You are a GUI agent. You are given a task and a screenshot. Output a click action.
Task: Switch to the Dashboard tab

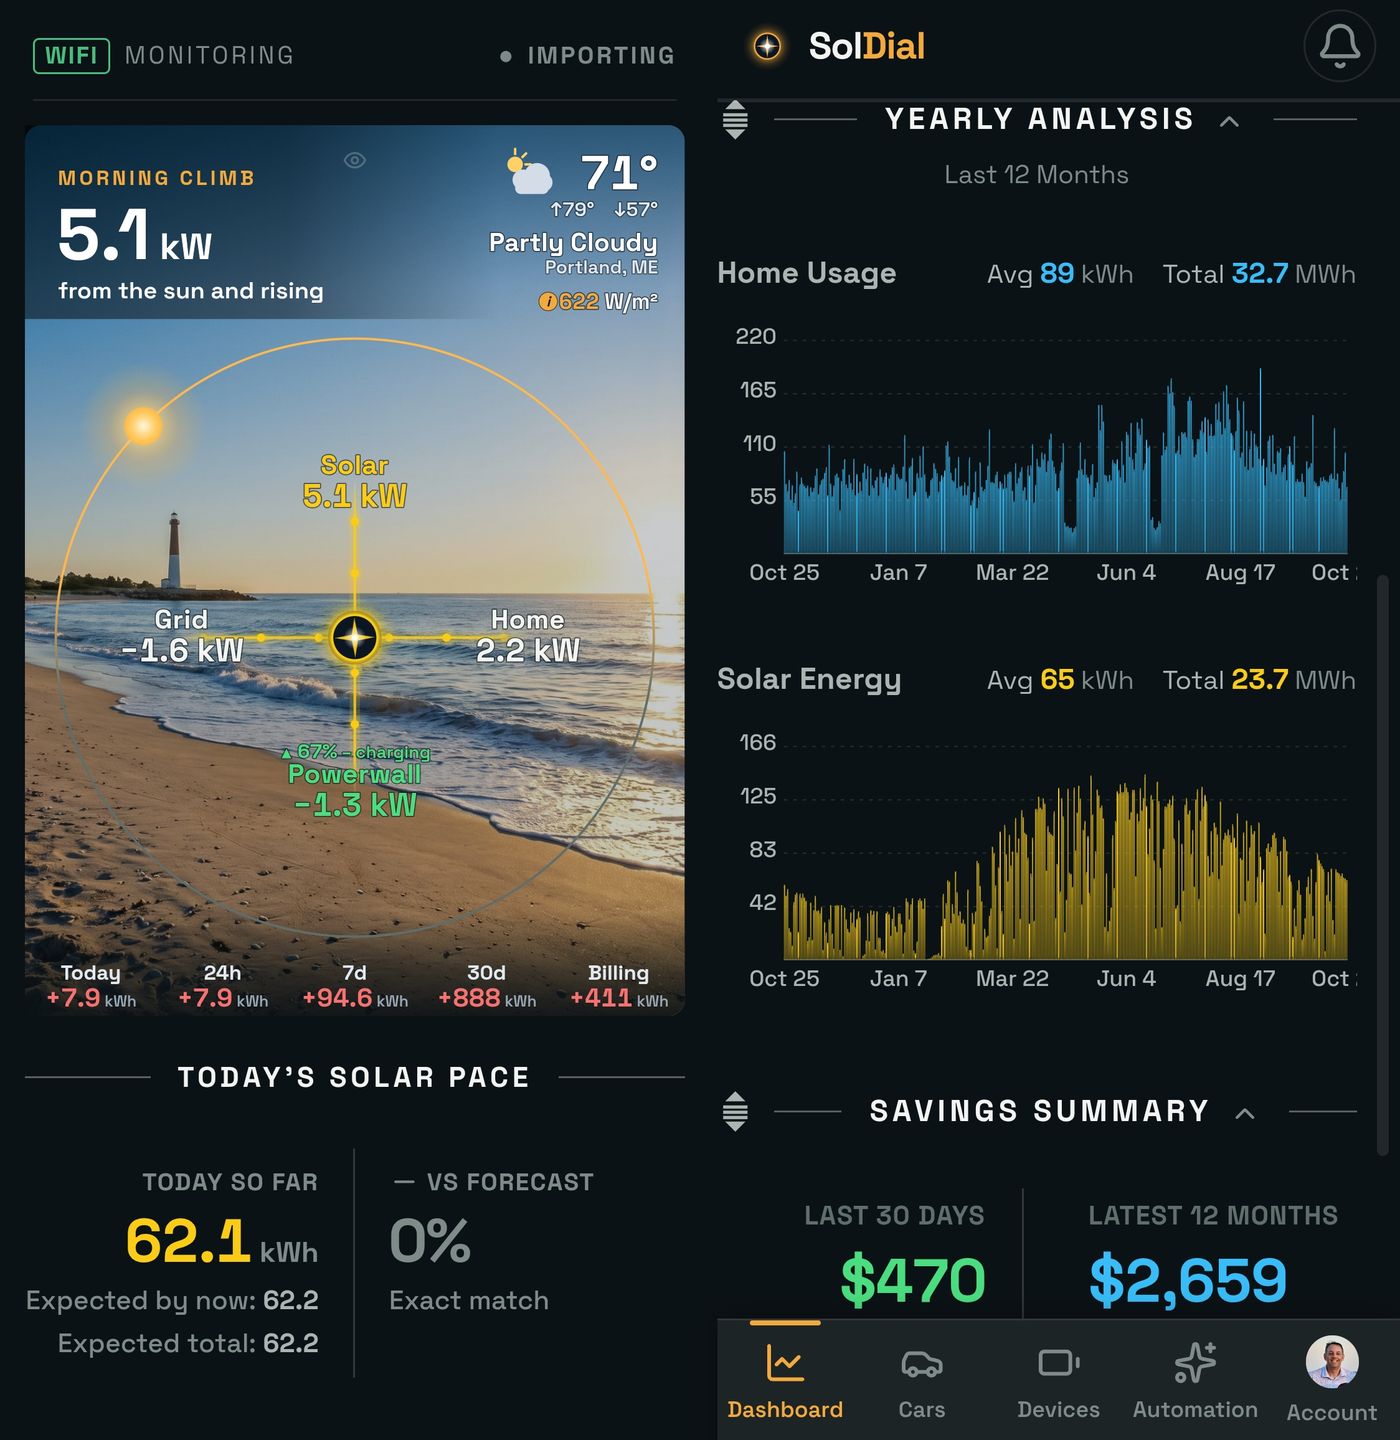[x=785, y=1381]
